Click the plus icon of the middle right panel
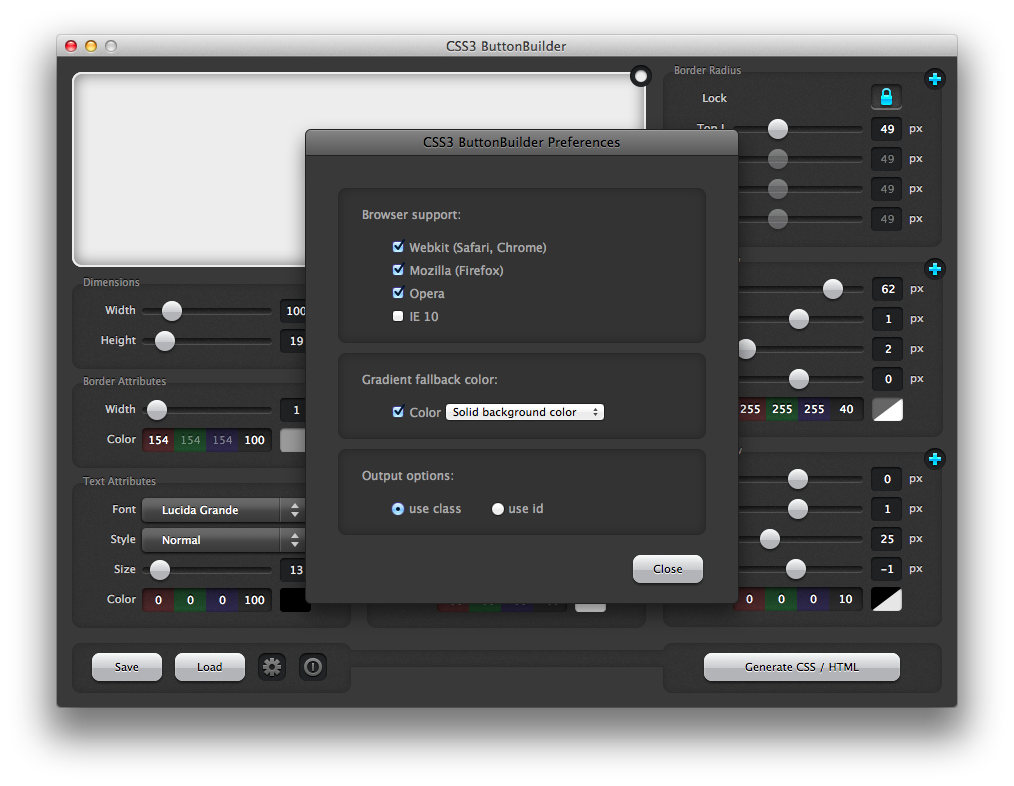The width and height of the screenshot is (1014, 786). click(934, 268)
